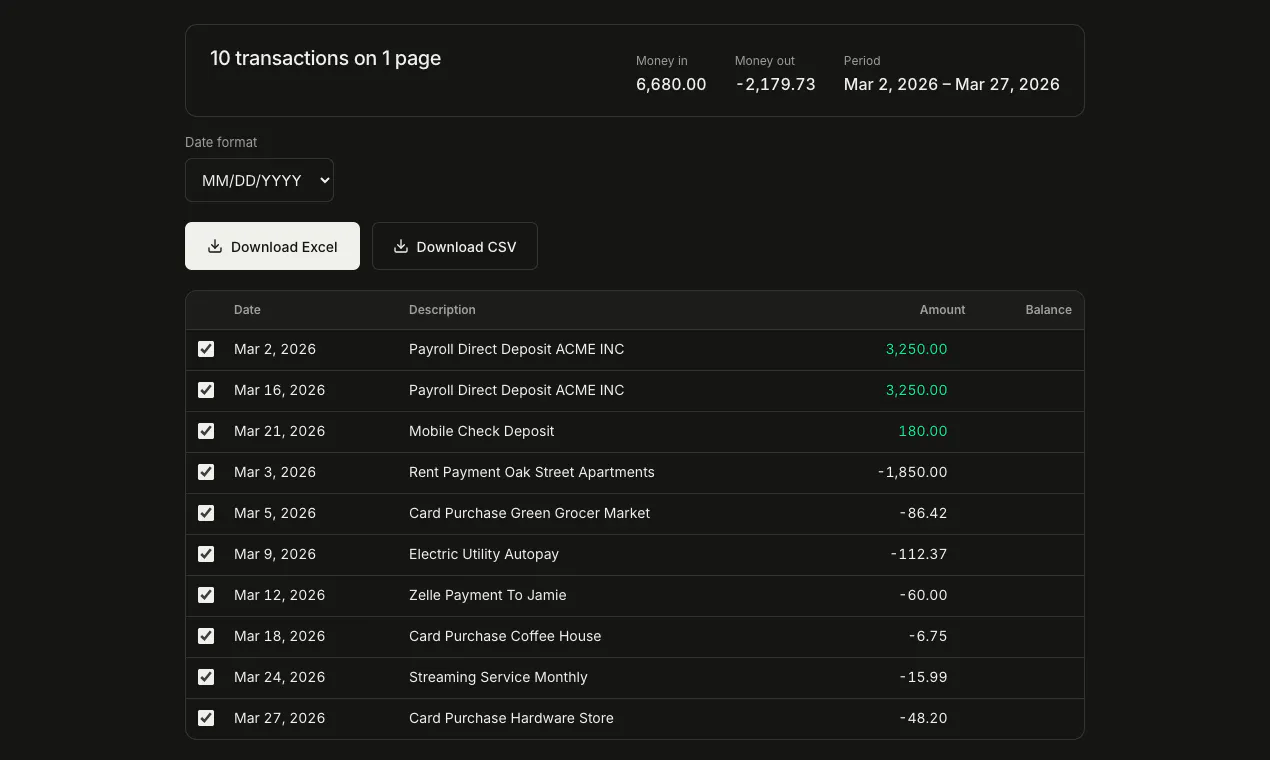The image size is (1270, 760).
Task: Click the Mar 9, 2026 date cell
Action: coord(275,554)
